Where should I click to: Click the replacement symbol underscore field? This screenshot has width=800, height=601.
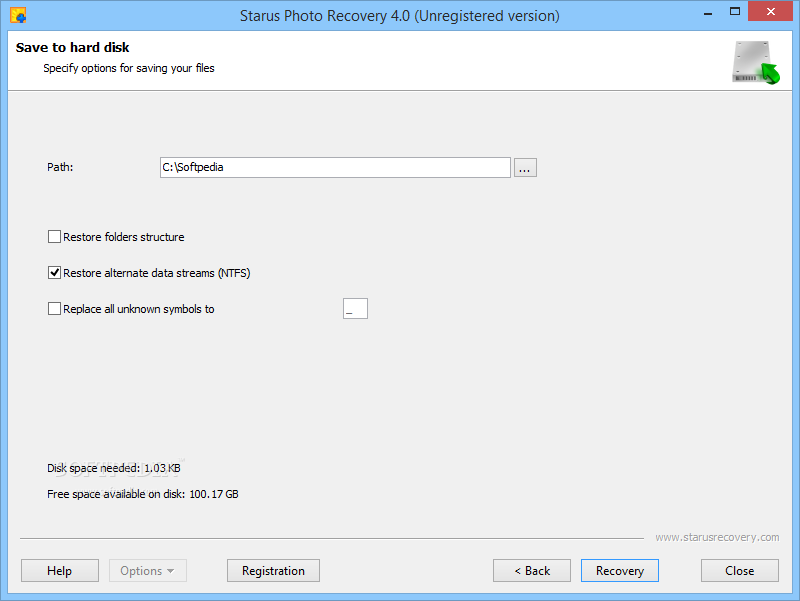(x=355, y=309)
